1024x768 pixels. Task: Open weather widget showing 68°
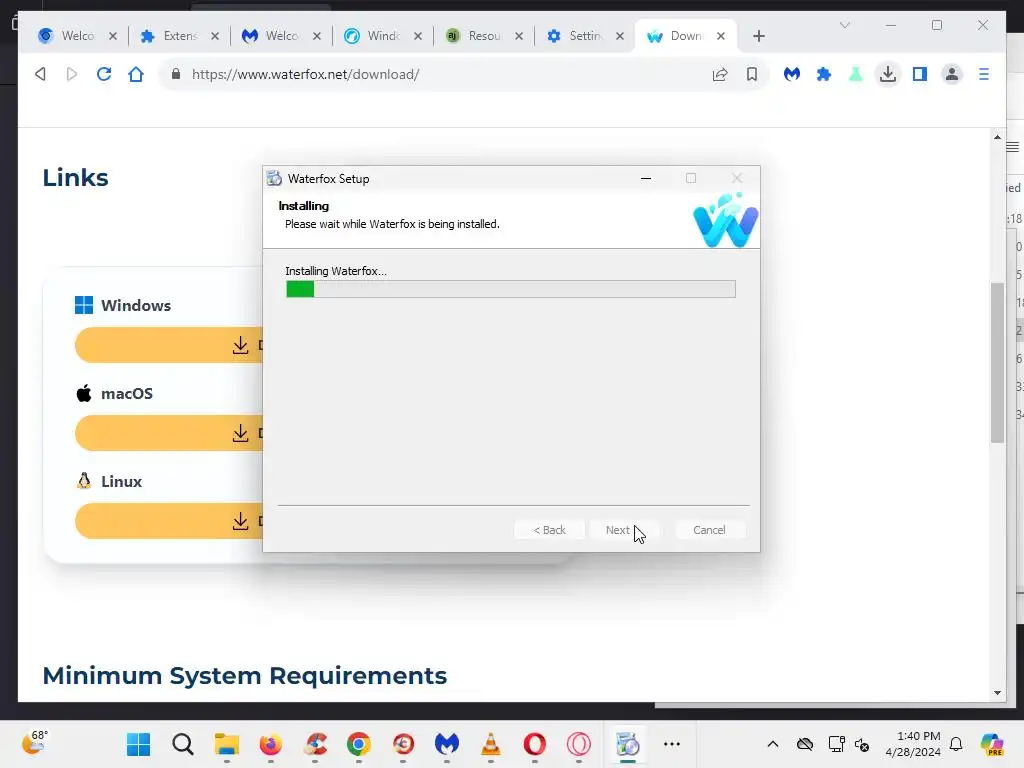point(35,743)
